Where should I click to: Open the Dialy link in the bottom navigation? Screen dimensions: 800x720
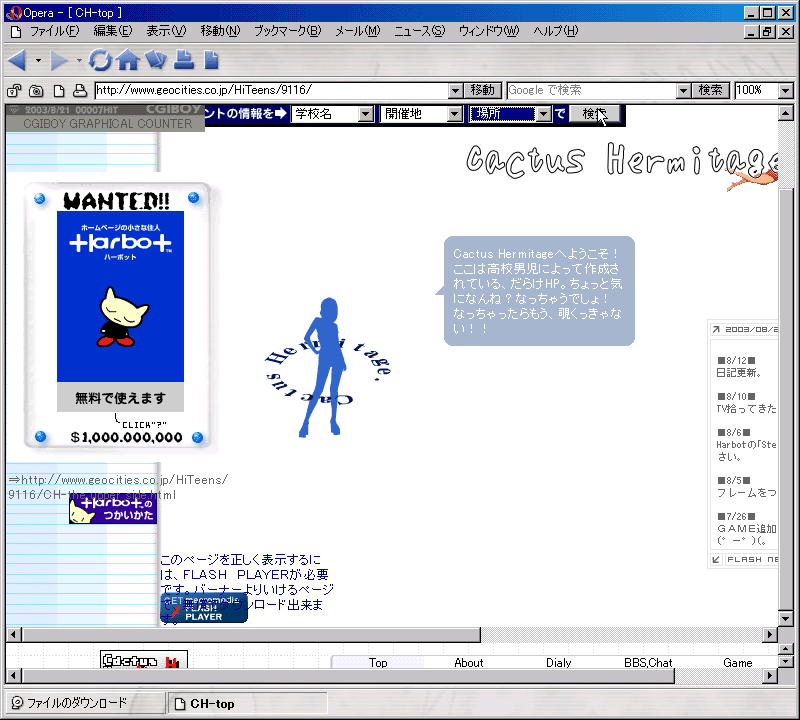point(559,662)
